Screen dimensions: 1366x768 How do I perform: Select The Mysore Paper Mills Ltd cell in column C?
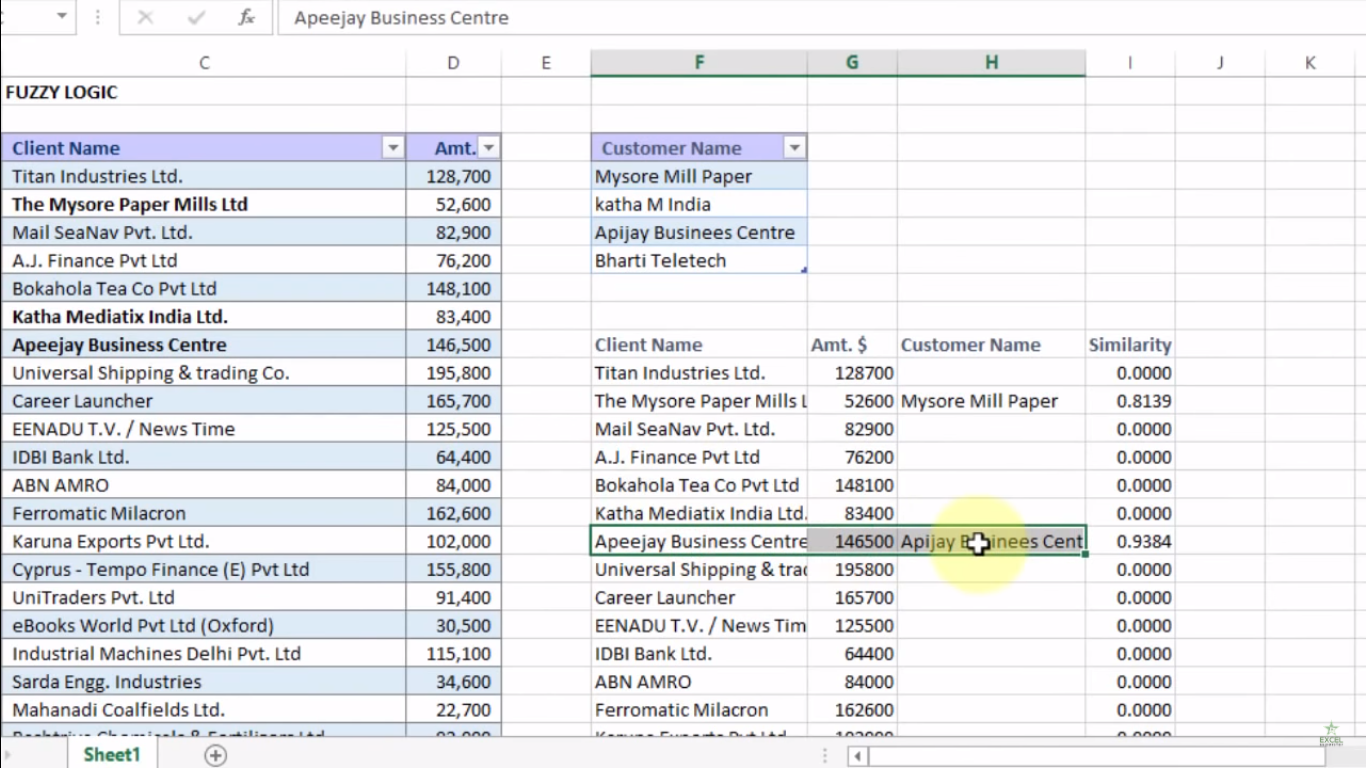pyautogui.click(x=204, y=204)
